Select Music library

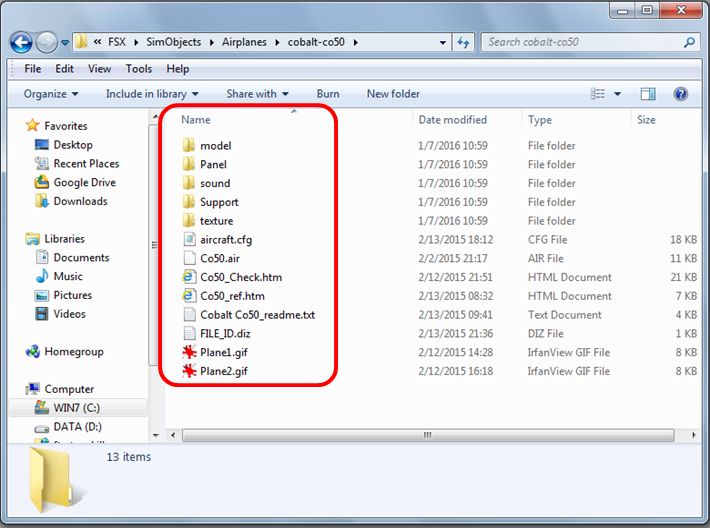(59, 276)
